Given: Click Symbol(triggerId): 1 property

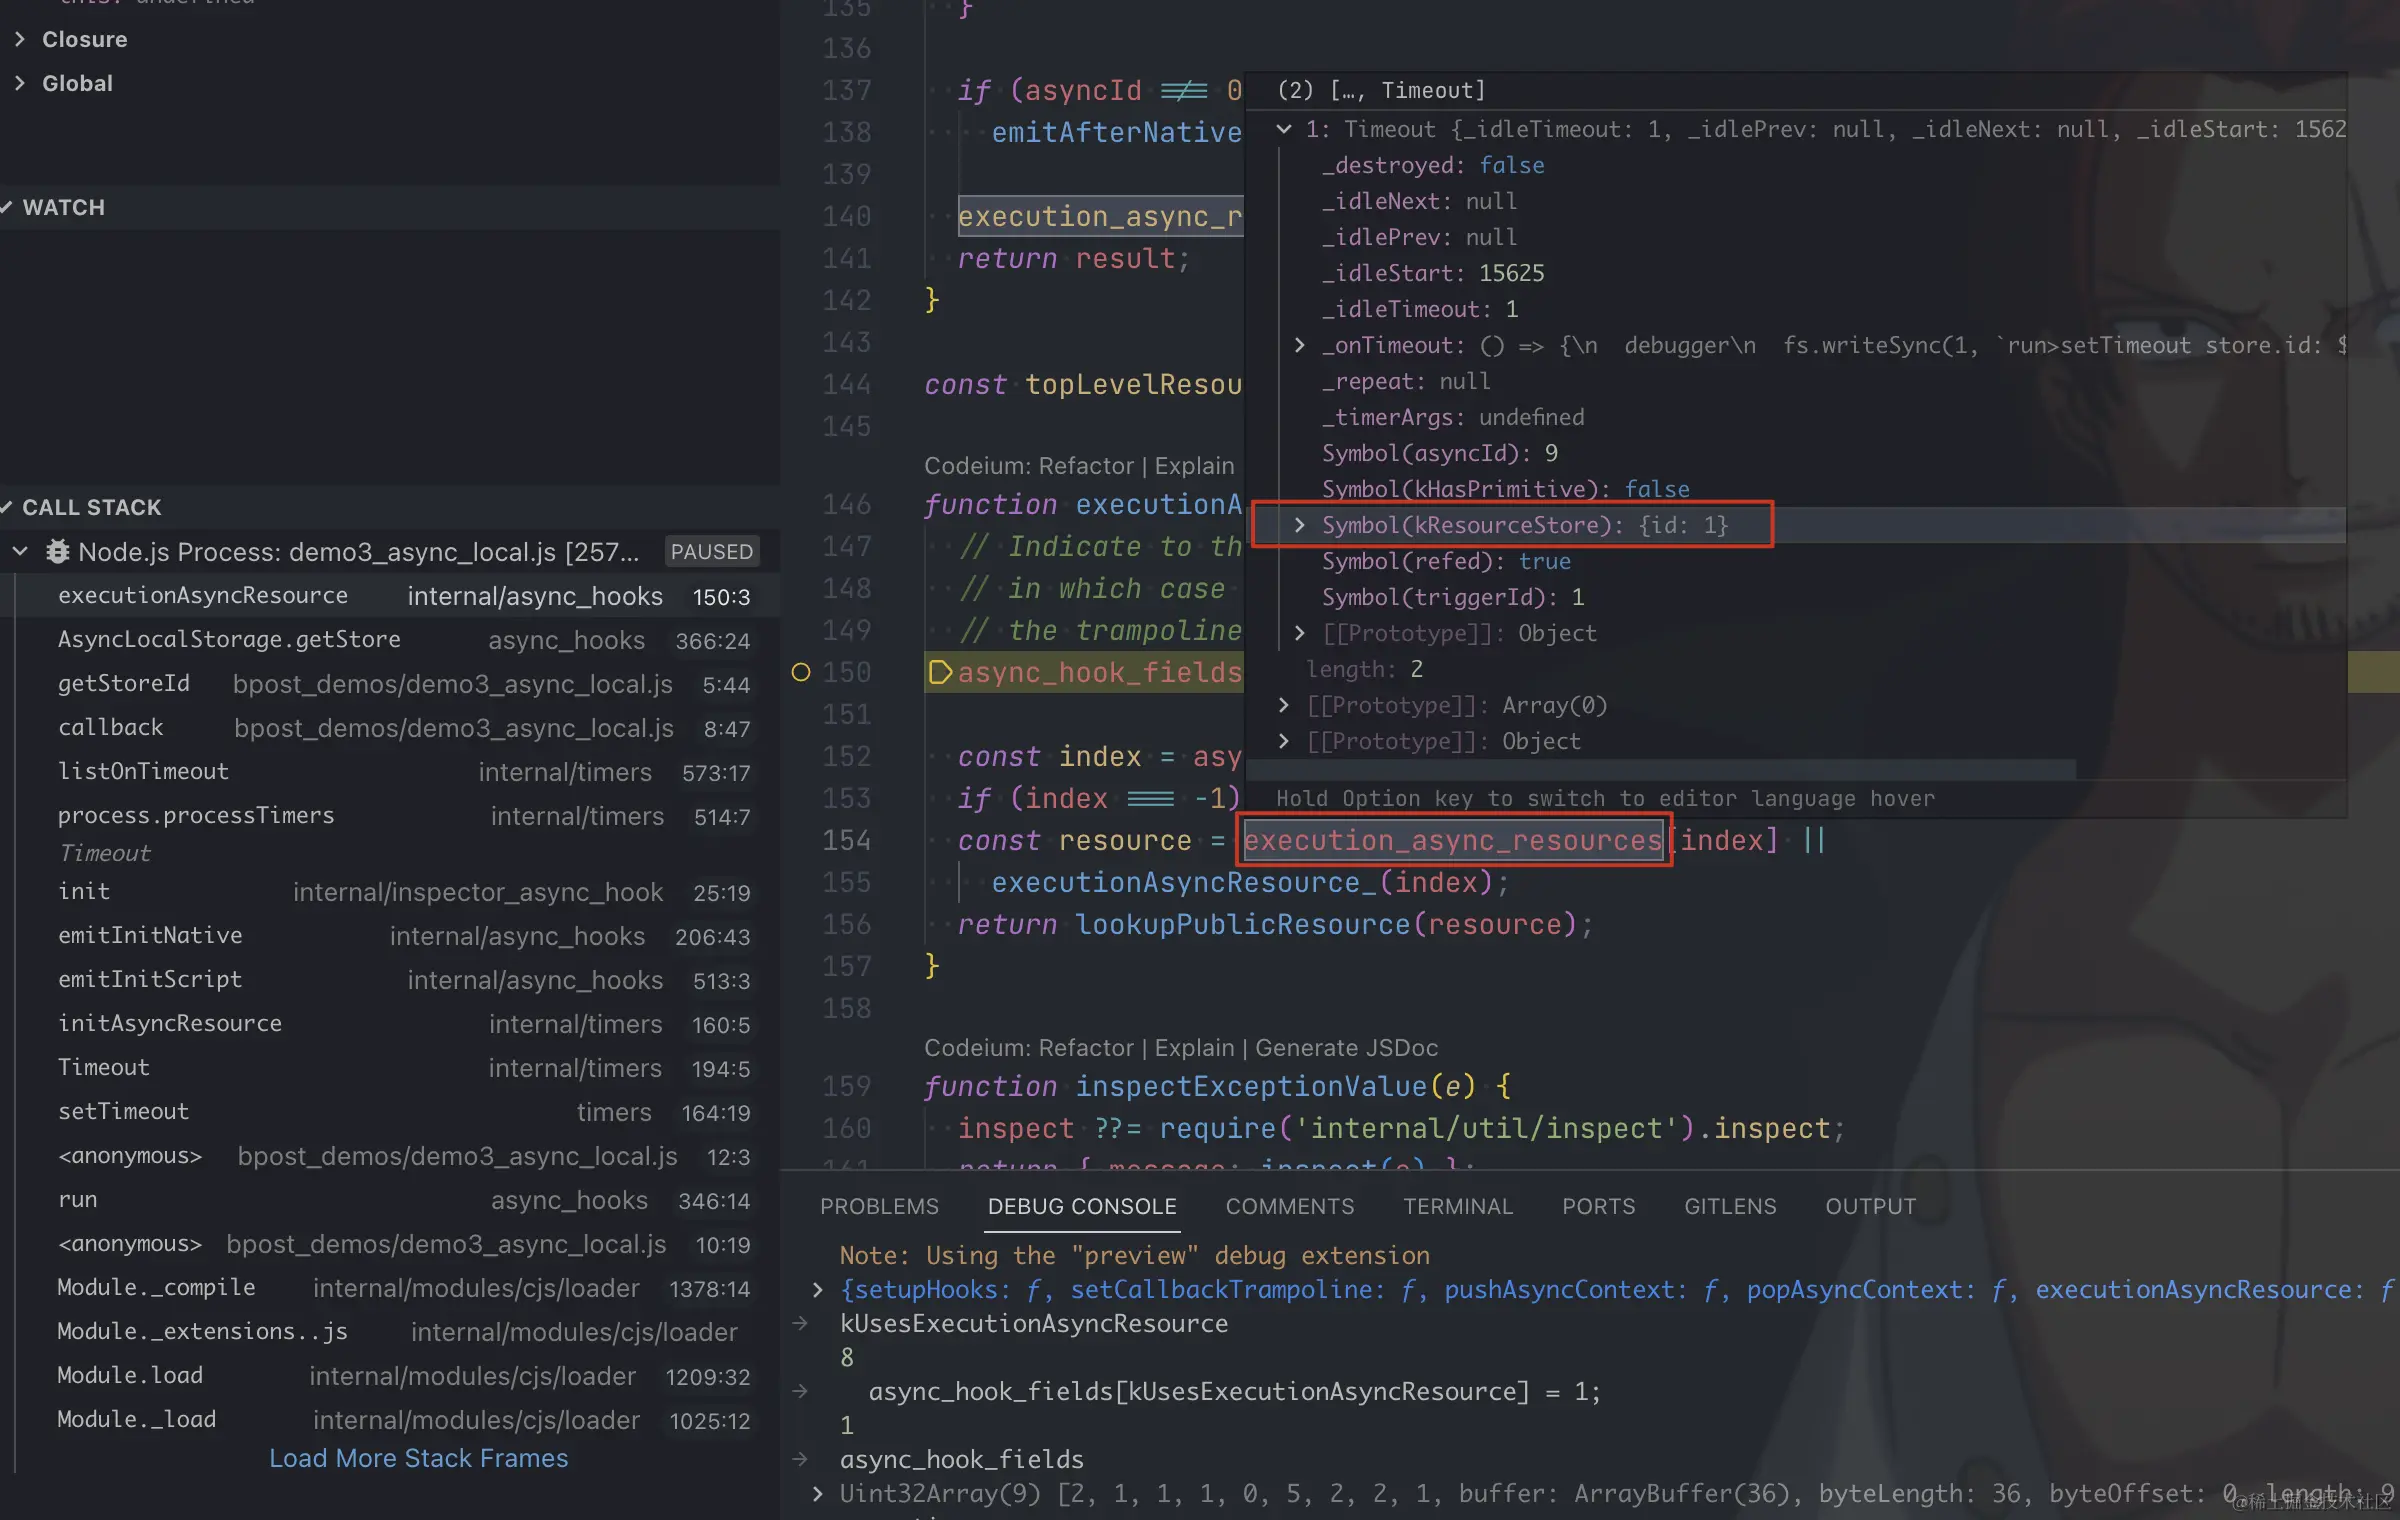Looking at the screenshot, I should pos(1452,597).
